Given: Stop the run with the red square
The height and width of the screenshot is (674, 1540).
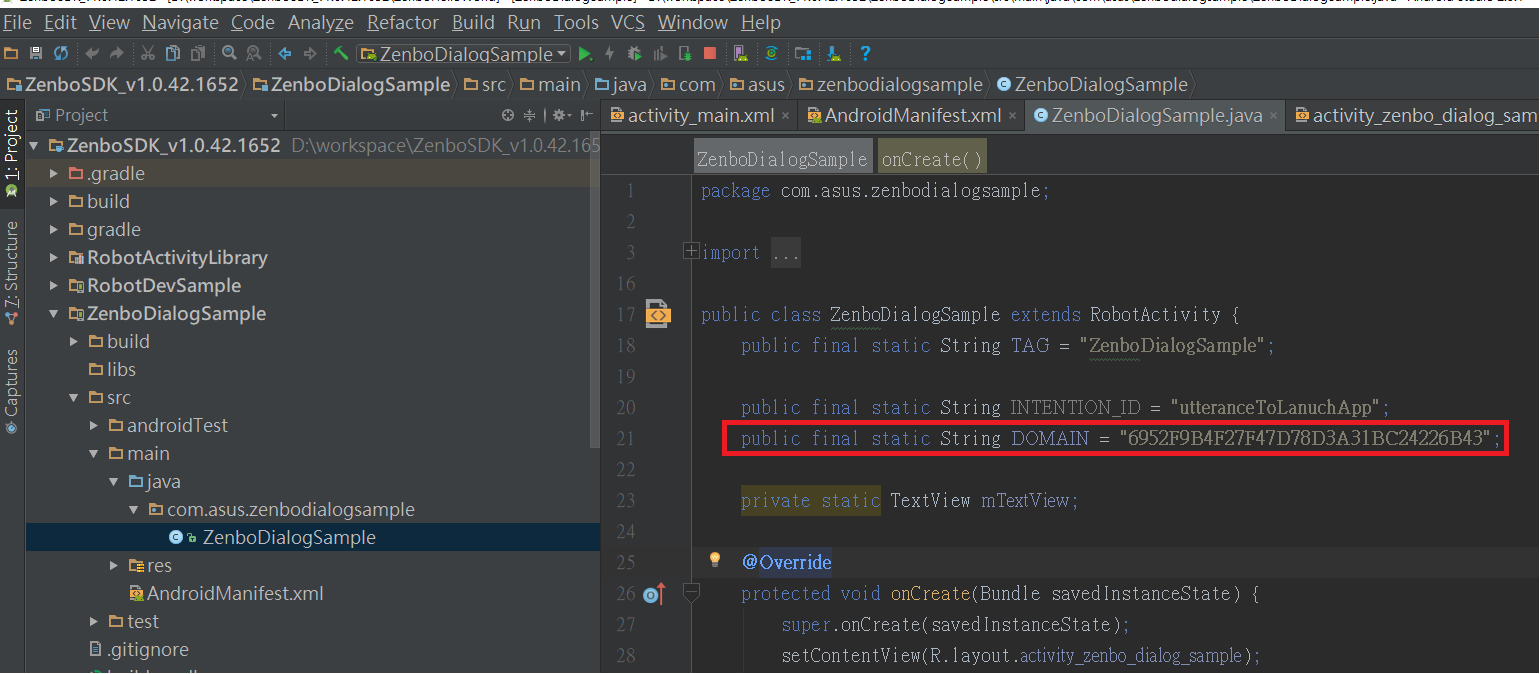Looking at the screenshot, I should [x=710, y=53].
